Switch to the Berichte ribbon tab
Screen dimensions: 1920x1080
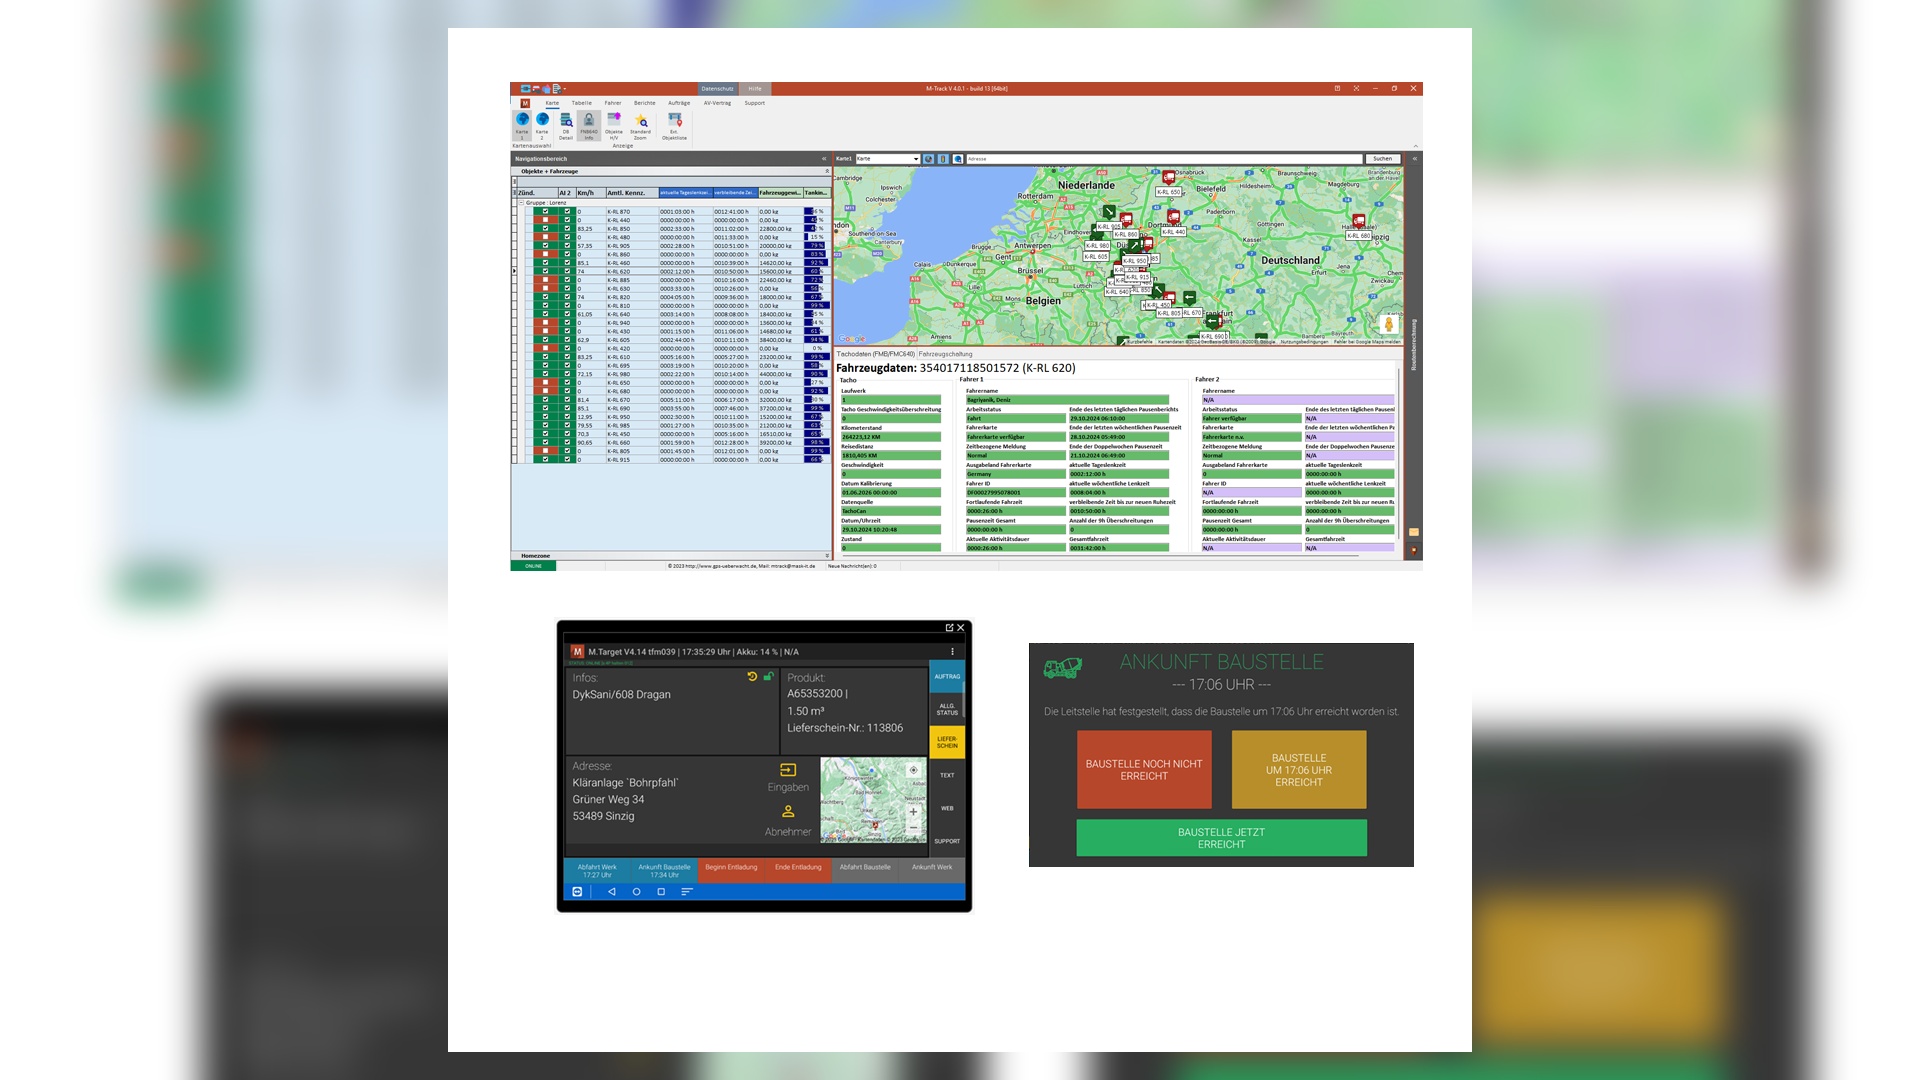point(645,103)
